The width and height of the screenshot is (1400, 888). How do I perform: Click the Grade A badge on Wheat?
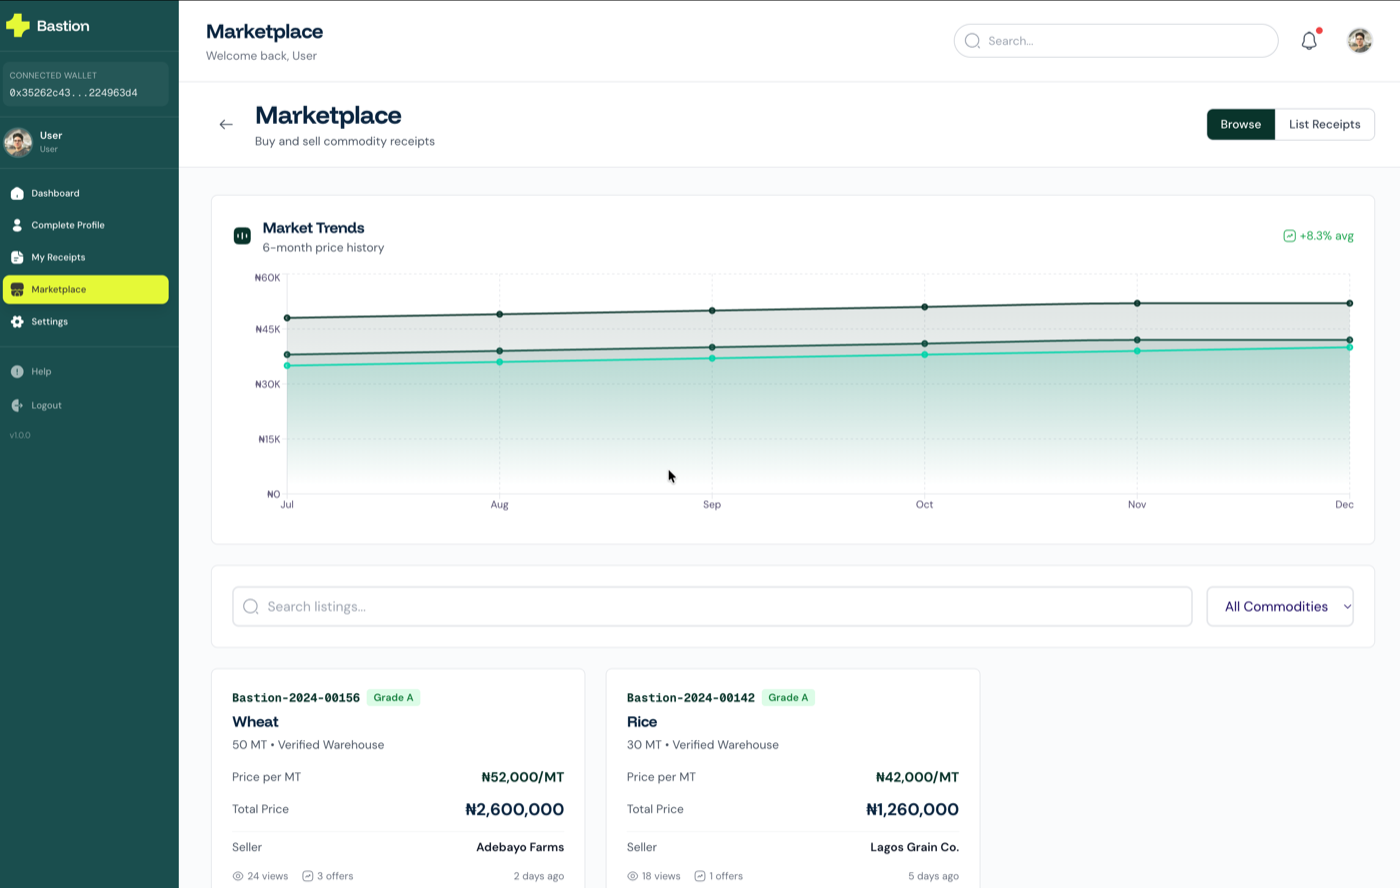click(393, 697)
